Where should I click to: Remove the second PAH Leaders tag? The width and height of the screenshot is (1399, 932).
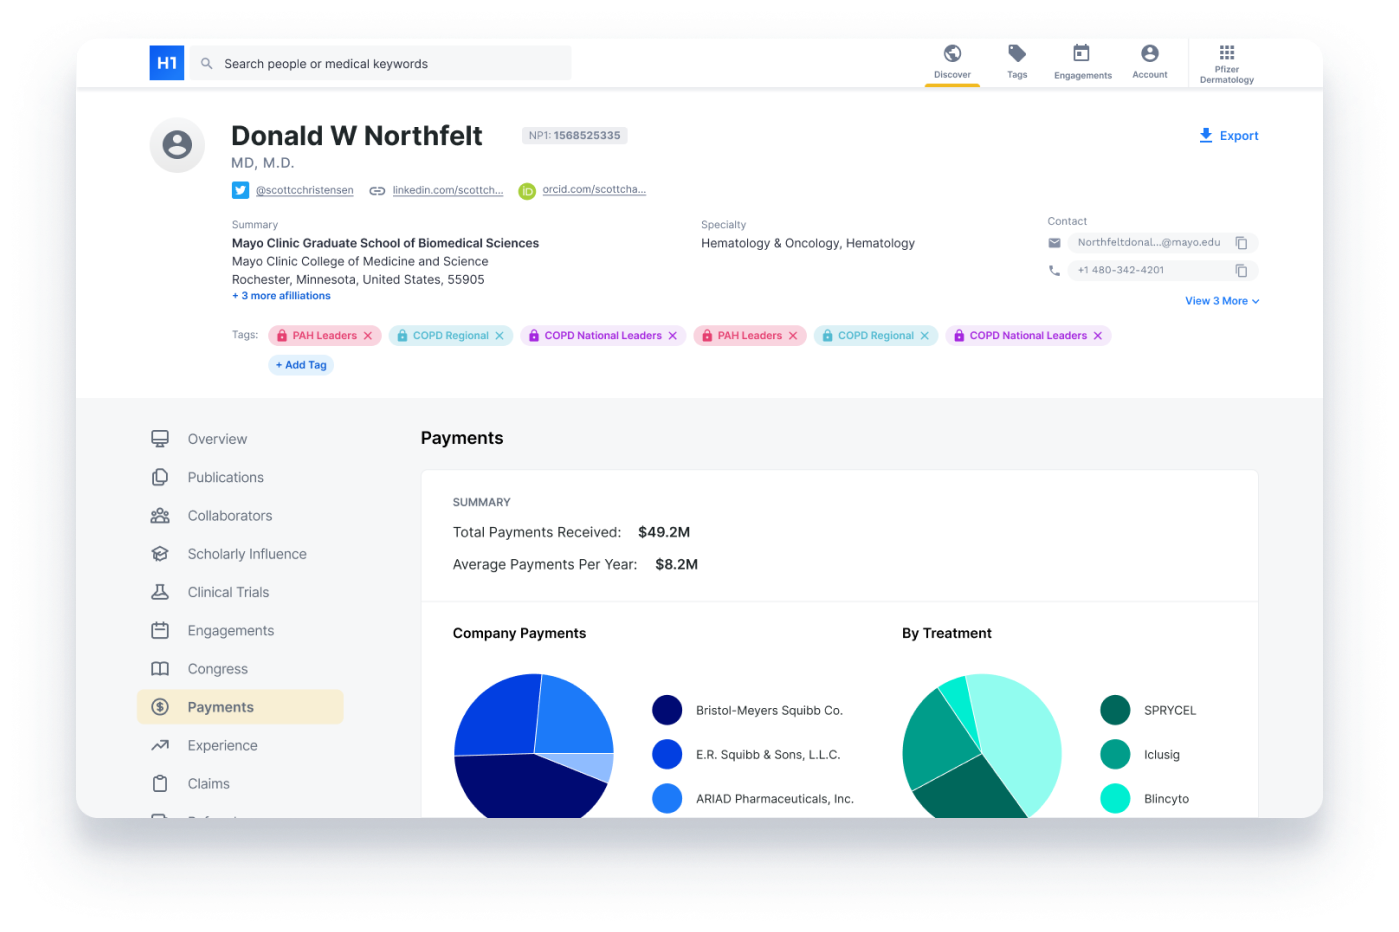tap(793, 336)
